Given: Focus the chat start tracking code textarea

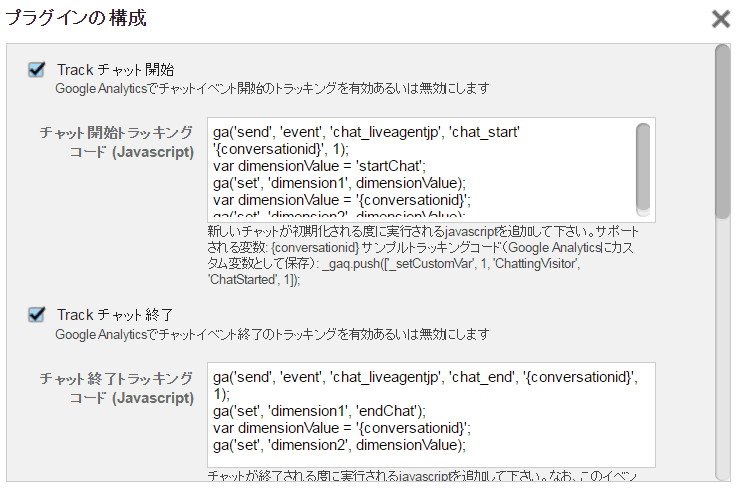Looking at the screenshot, I should click(x=431, y=170).
